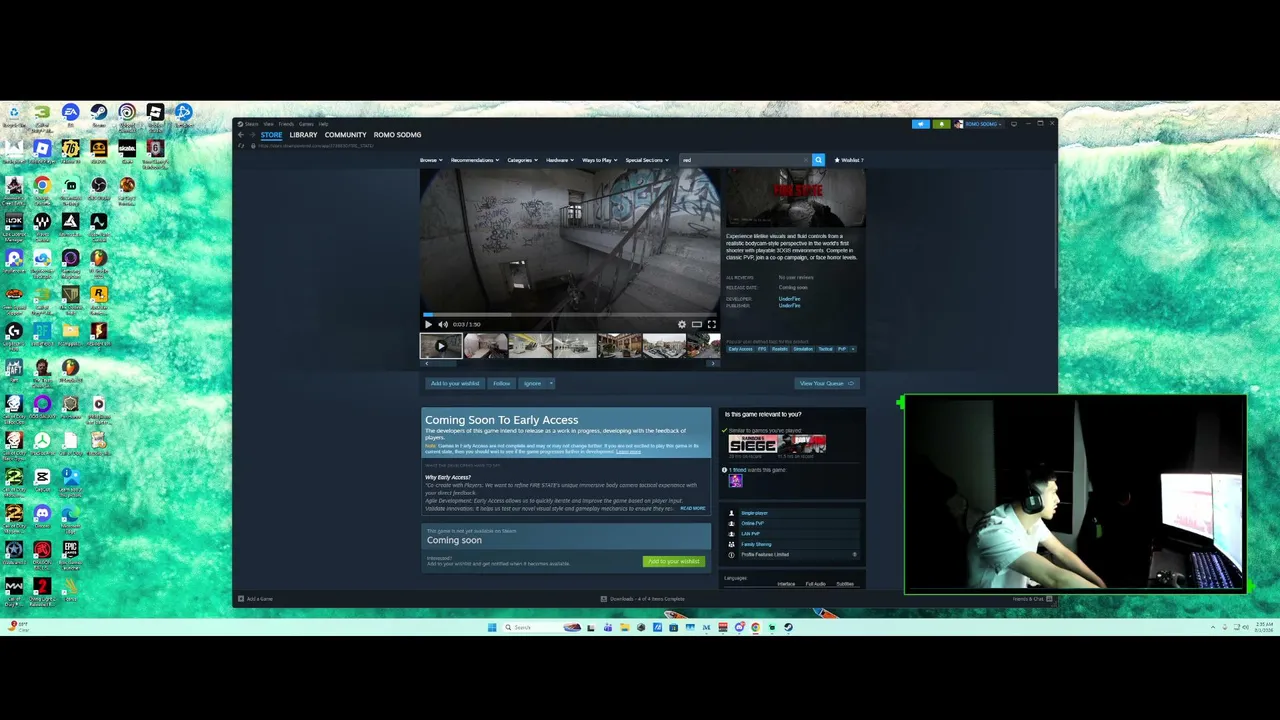Mute the trailer with the volume icon

point(443,324)
